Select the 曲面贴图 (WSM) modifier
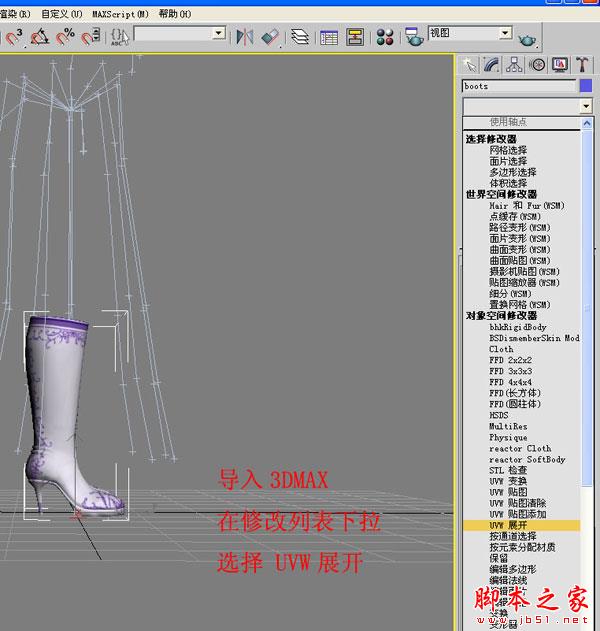600x631 pixels. (x=522, y=260)
